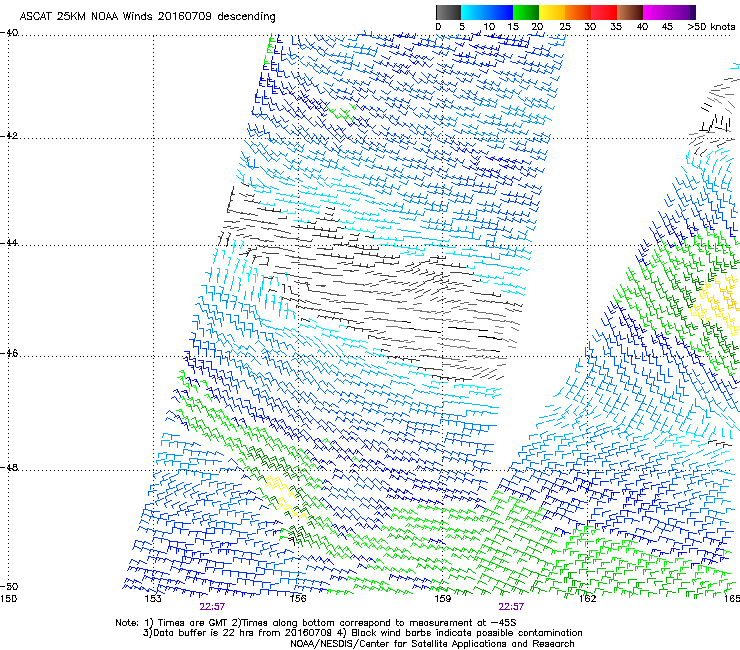740x650 pixels.
Task: Click the longitude label '159'
Action: (x=443, y=599)
